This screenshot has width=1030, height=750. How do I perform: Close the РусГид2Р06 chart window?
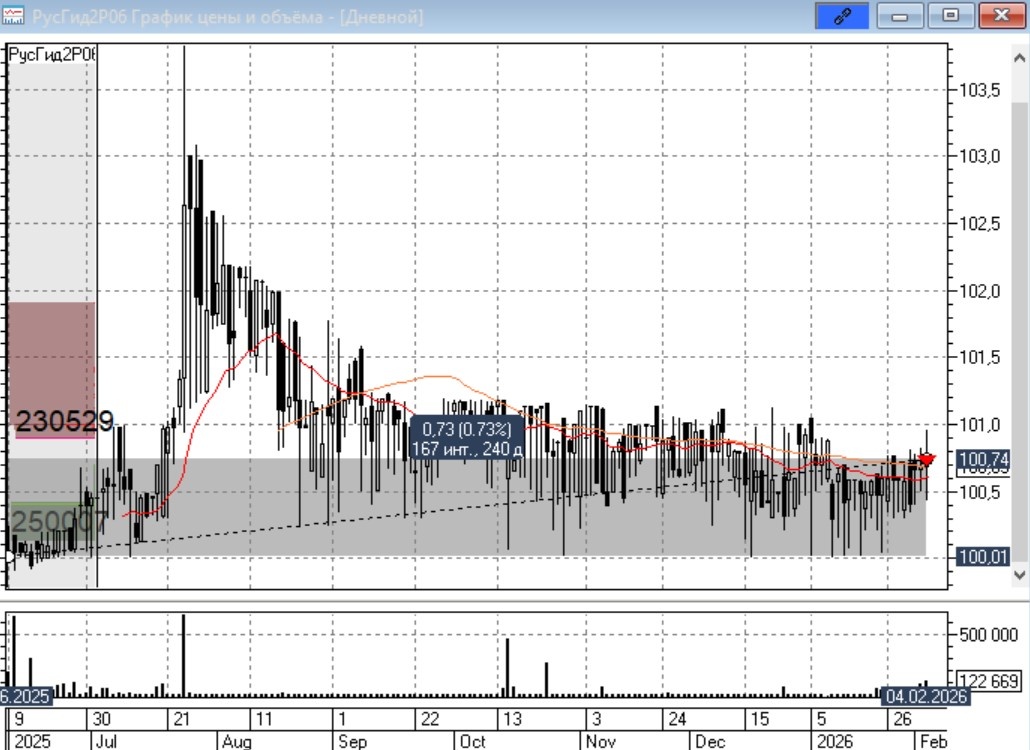pyautogui.click(x=1001, y=16)
